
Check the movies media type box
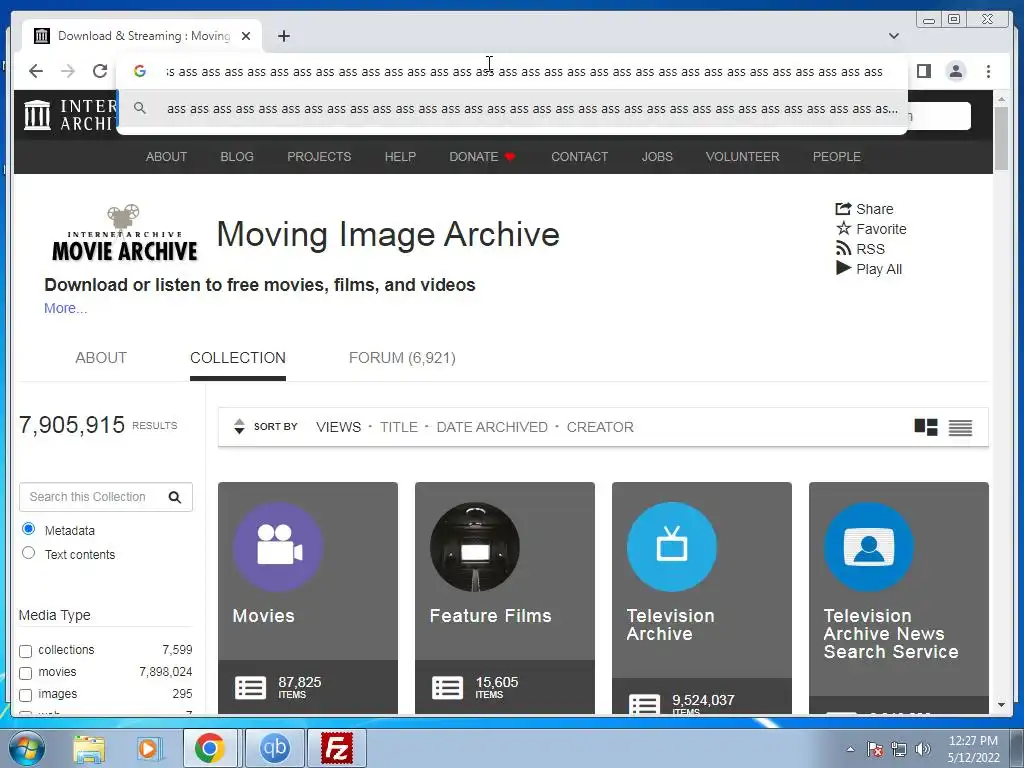[x=25, y=673]
